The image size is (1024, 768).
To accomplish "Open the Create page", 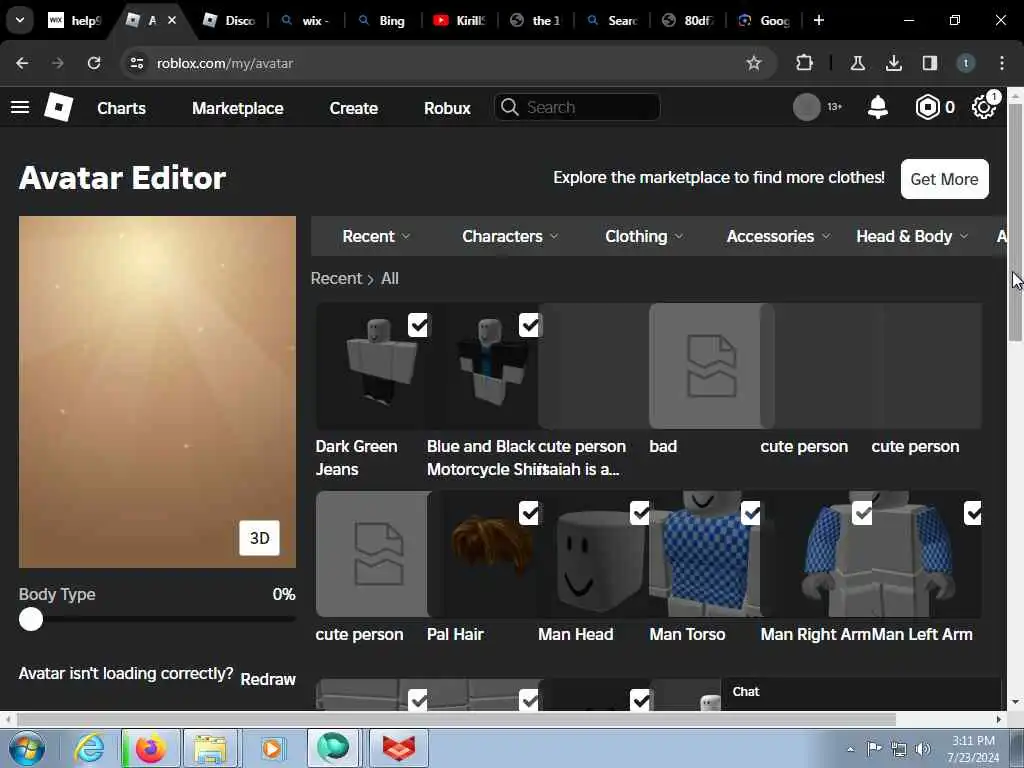I will point(353,108).
